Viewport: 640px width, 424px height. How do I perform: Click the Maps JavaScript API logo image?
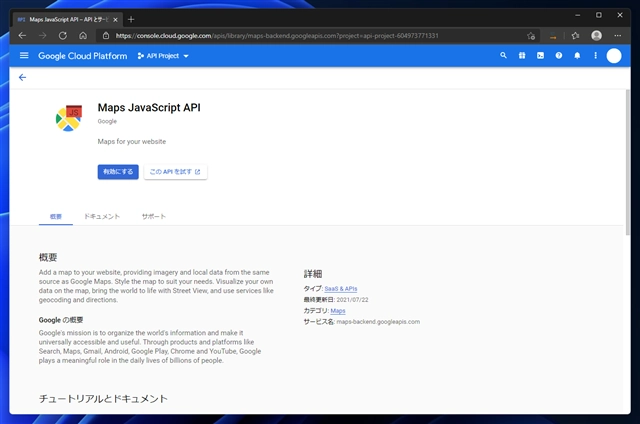coord(69,118)
